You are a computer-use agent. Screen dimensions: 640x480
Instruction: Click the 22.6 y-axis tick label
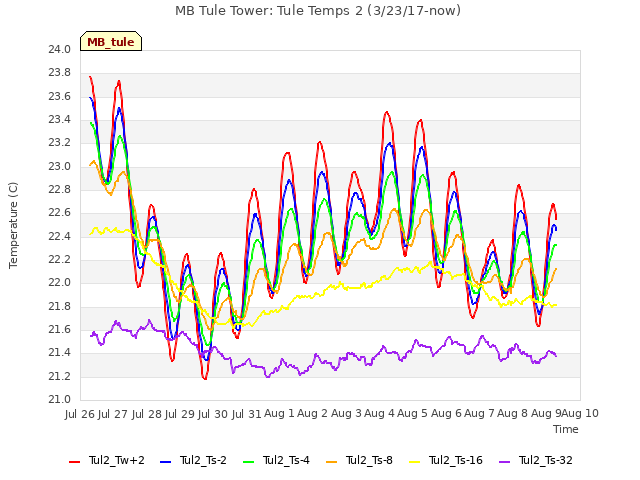tap(60, 213)
